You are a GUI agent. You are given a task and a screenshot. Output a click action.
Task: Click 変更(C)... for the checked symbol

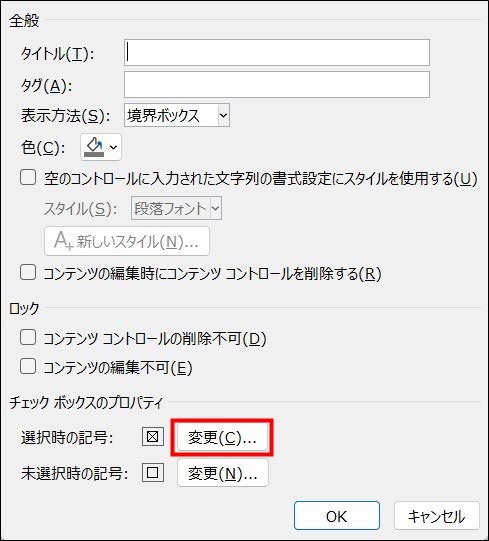coord(222,437)
